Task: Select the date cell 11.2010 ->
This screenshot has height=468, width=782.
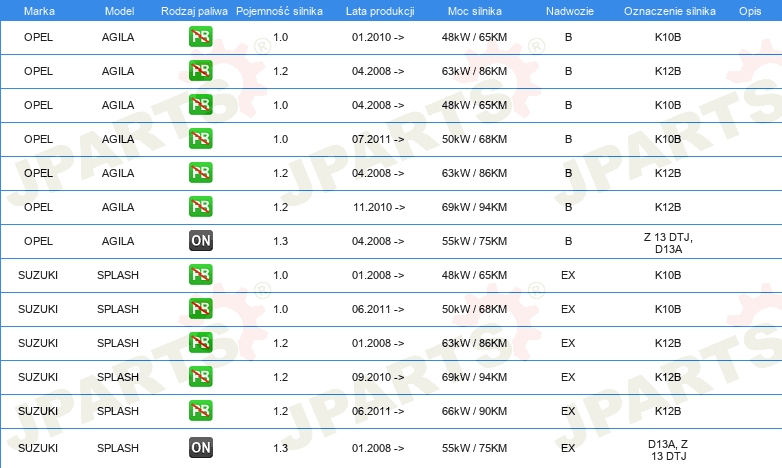Action: [379, 207]
